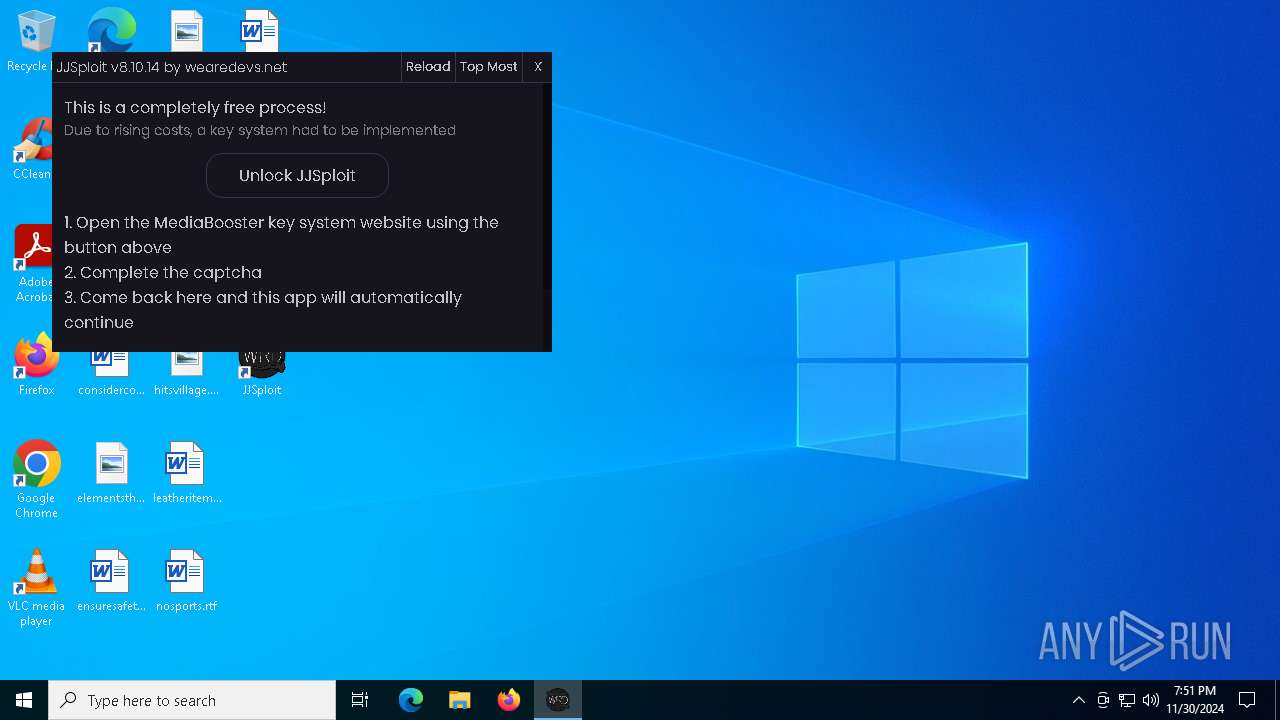The width and height of the screenshot is (1280, 720).
Task: Click the Unlock JJSploit button
Action: (297, 175)
